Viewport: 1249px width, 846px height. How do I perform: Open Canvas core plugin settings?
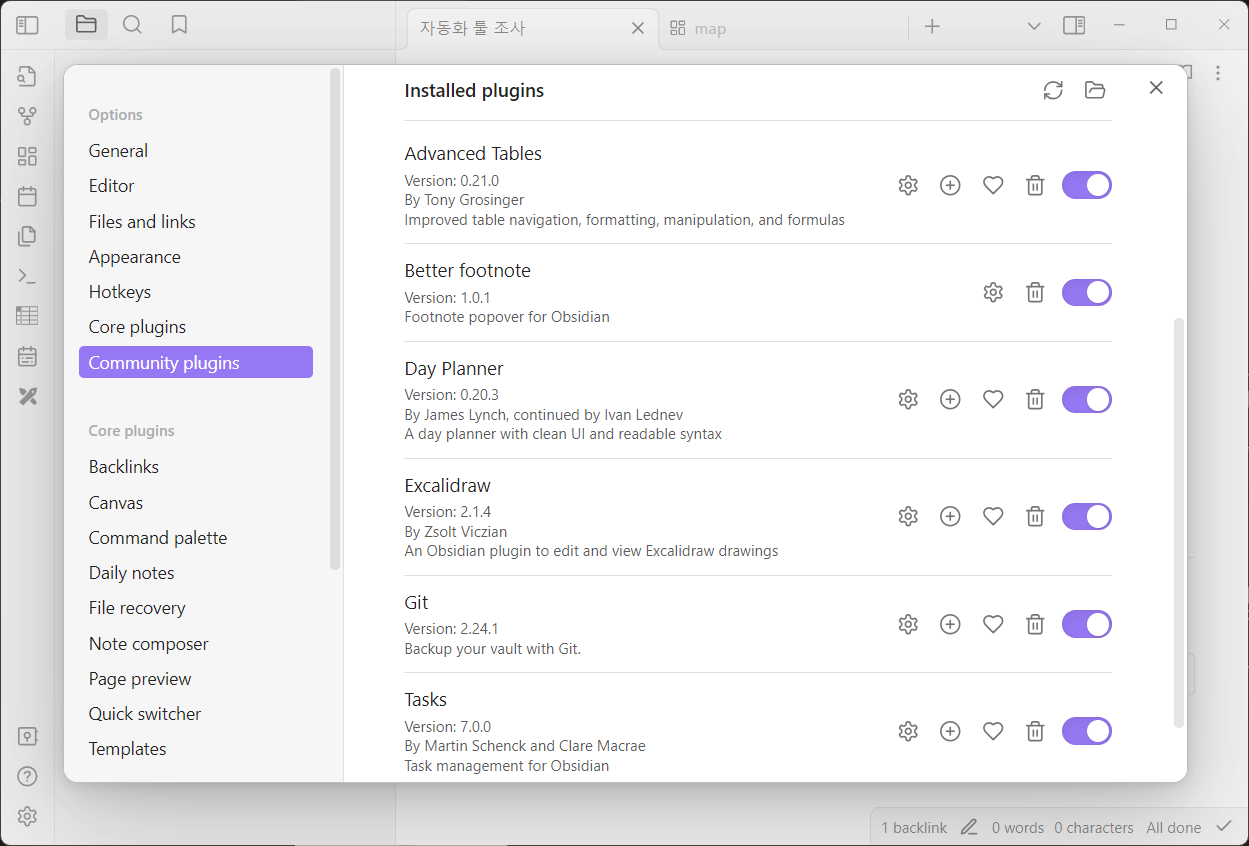(x=196, y=503)
